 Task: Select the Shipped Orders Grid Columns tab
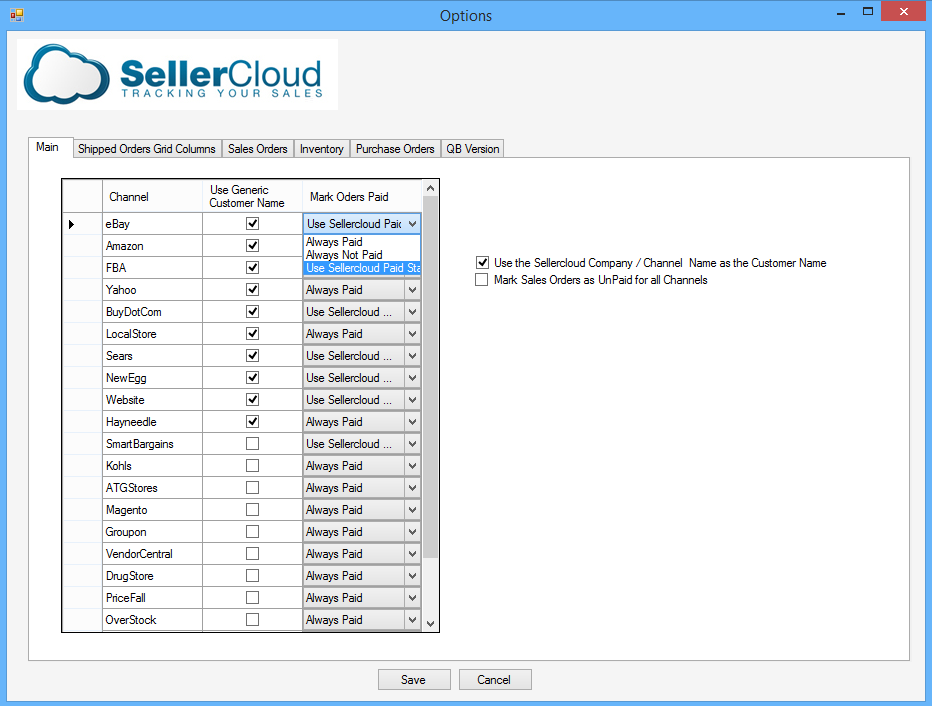[x=146, y=147]
